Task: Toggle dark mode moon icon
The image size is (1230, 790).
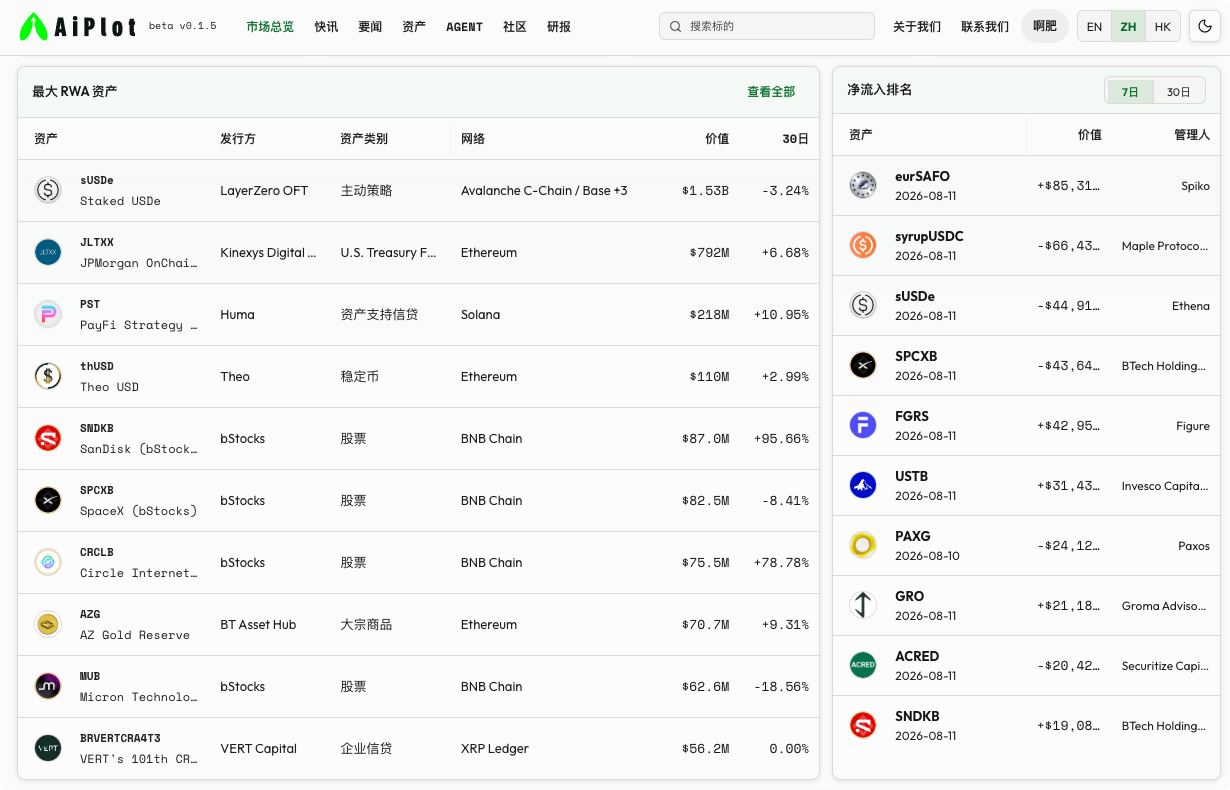Action: (1204, 27)
